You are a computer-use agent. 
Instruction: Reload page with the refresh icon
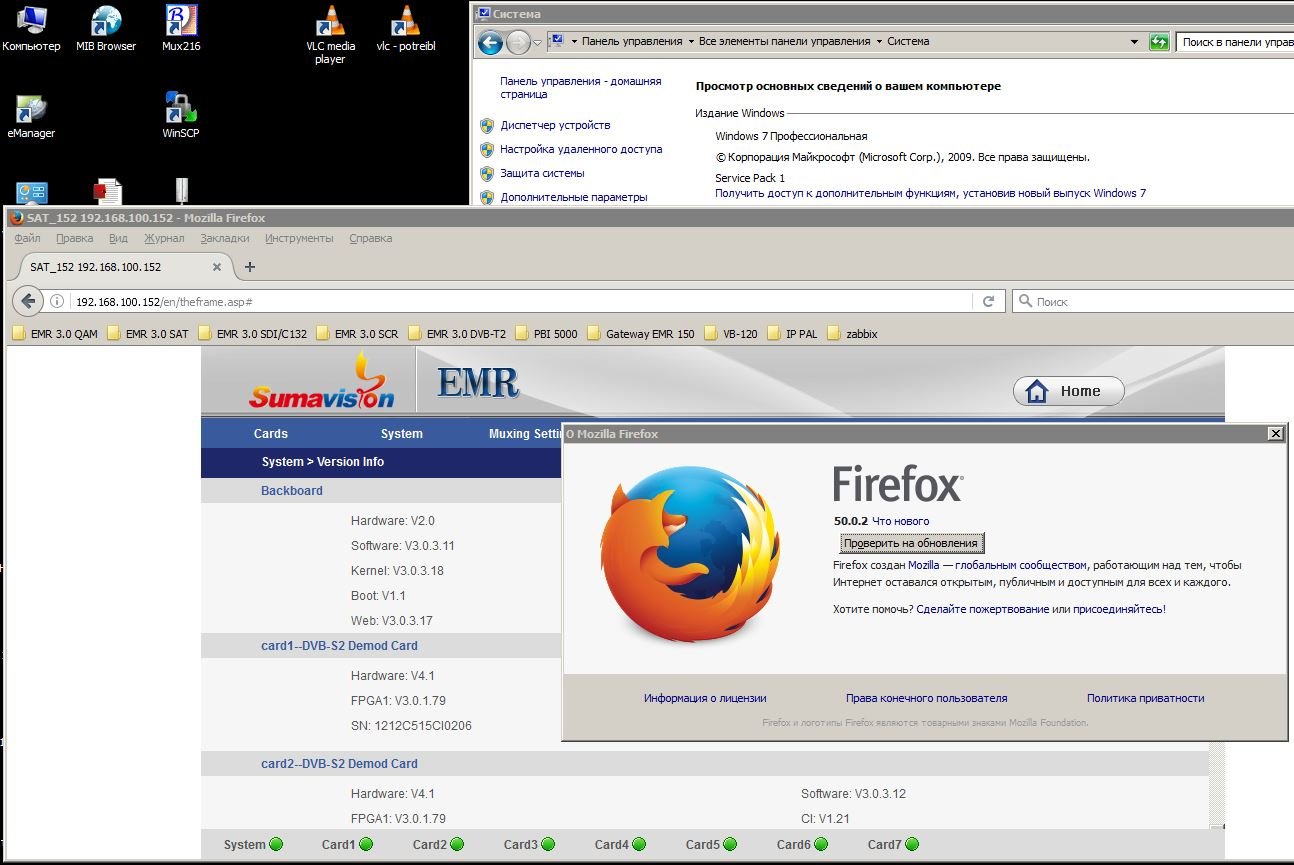click(x=988, y=301)
